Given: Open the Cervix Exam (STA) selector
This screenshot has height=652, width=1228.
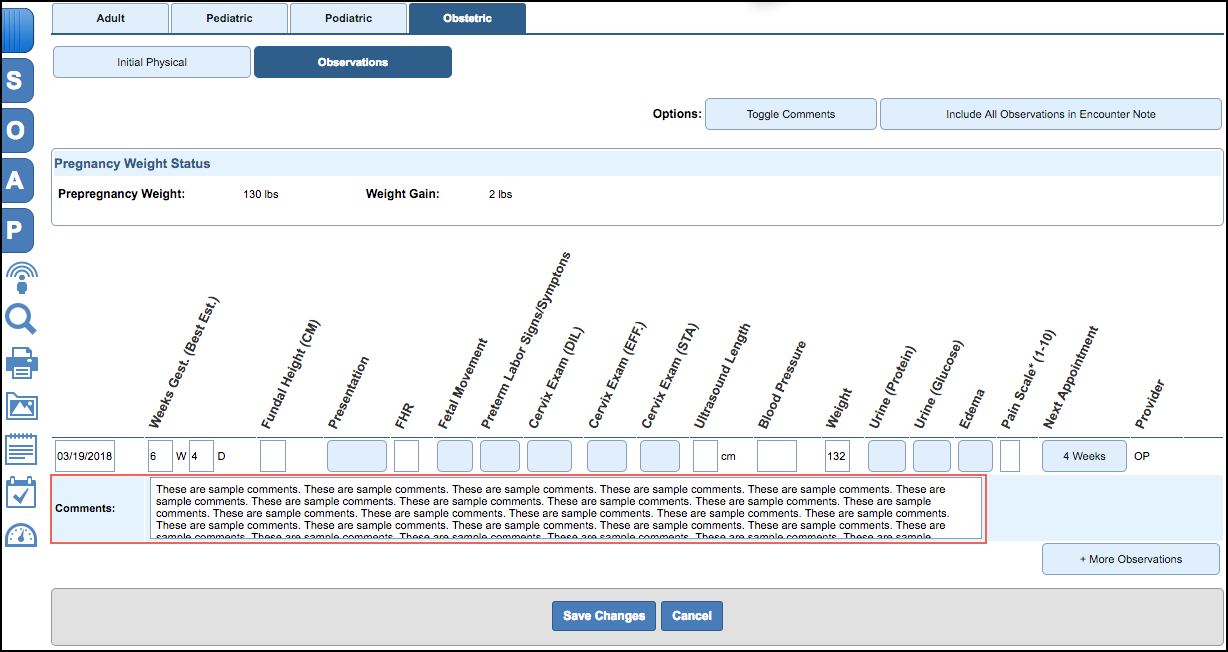Looking at the screenshot, I should pos(660,456).
